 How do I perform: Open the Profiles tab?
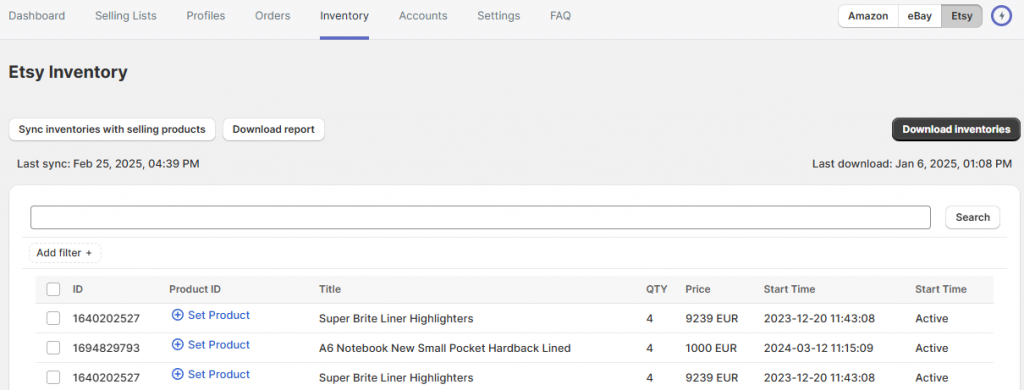click(x=206, y=16)
